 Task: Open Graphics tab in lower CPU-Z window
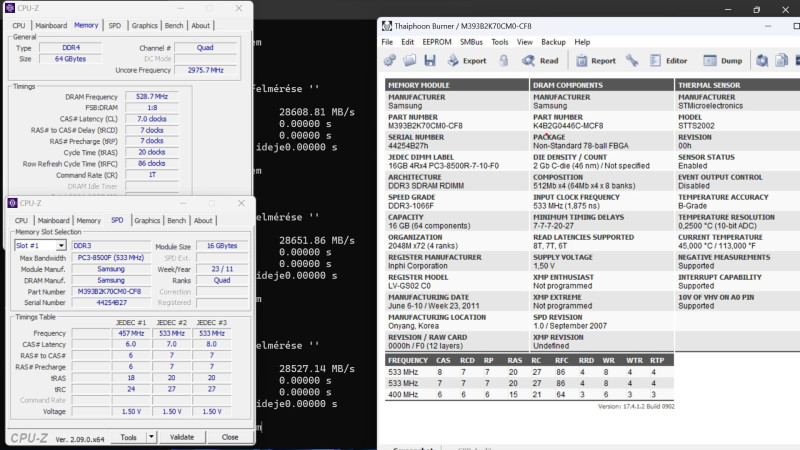coord(147,220)
